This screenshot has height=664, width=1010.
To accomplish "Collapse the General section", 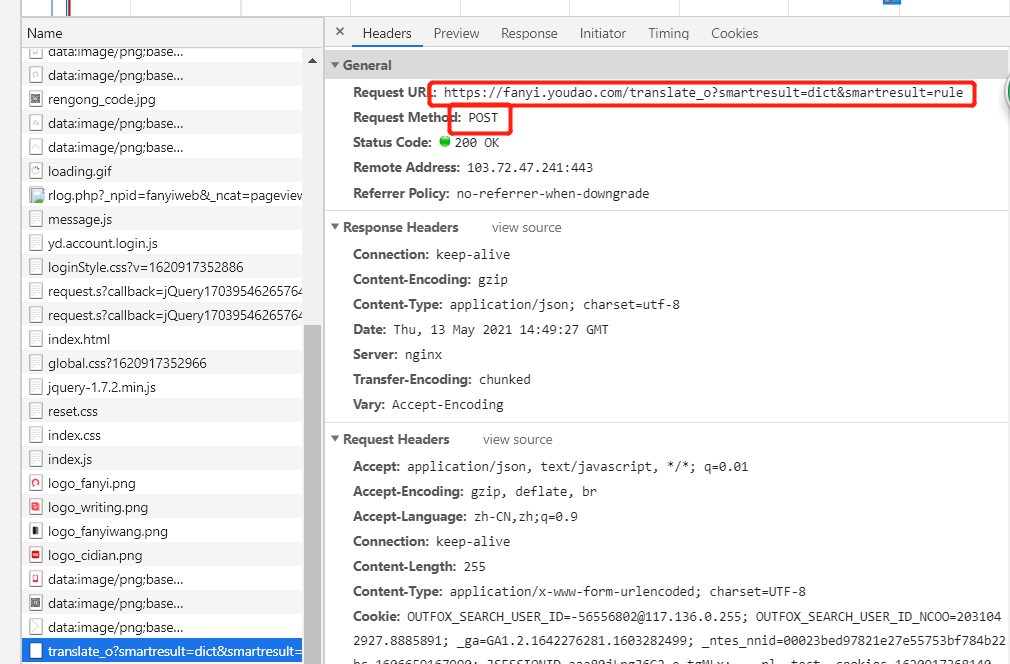I will click(335, 65).
